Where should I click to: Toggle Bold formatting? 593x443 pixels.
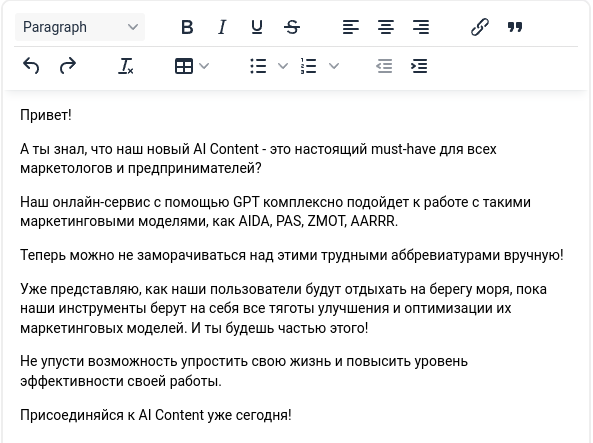coord(187,27)
